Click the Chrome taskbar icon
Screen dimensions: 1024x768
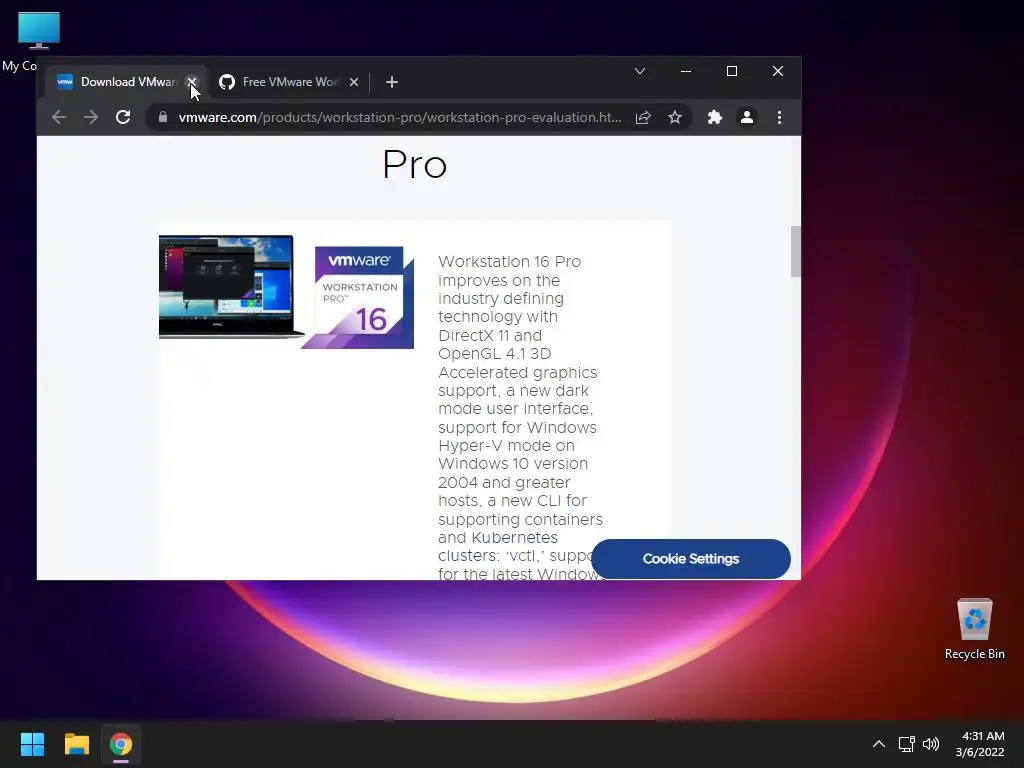121,744
